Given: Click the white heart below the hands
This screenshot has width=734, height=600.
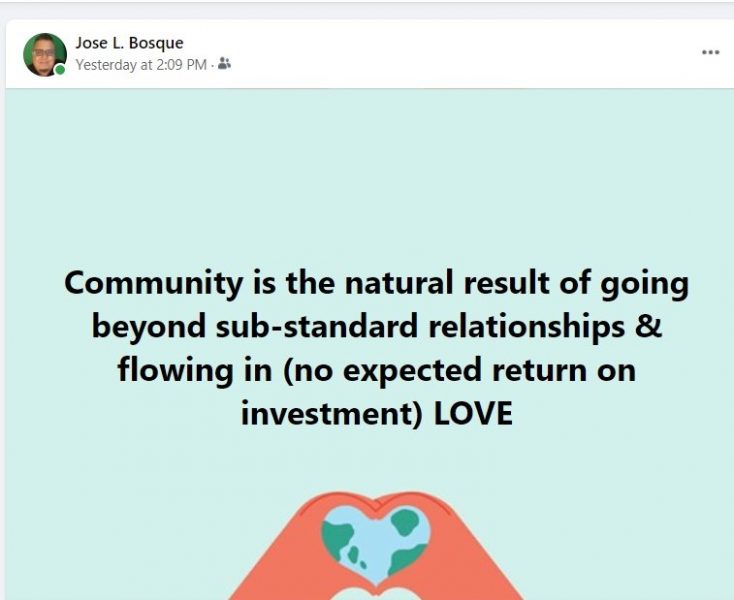Looking at the screenshot, I should (376, 593).
